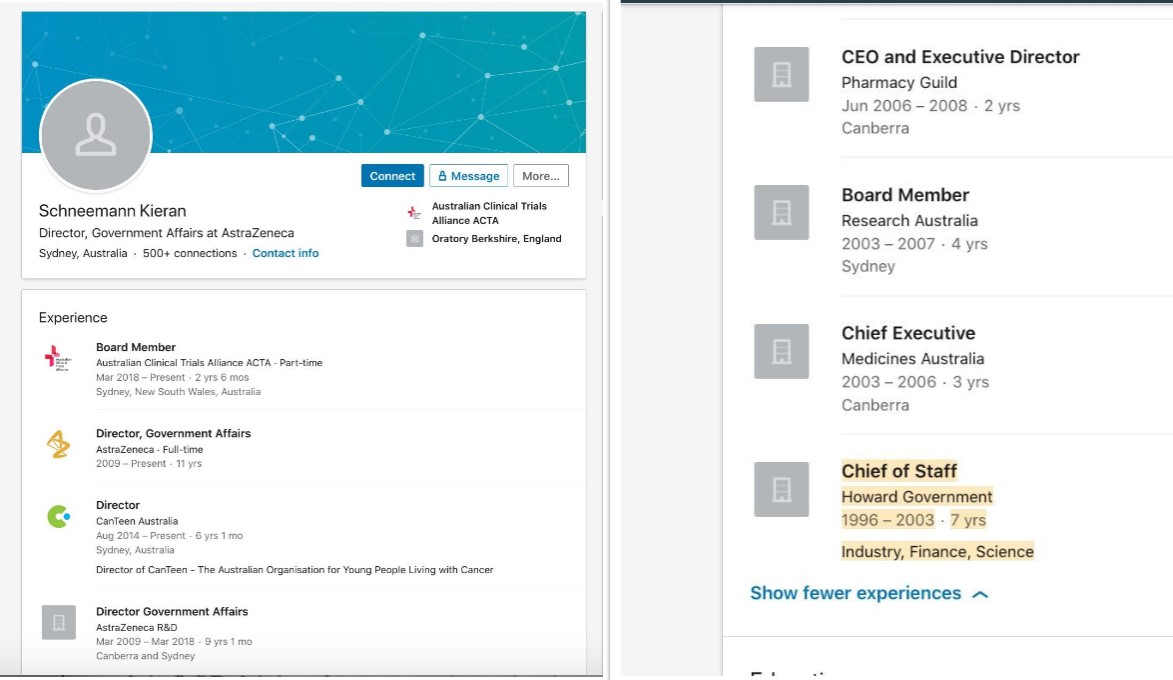Click the locked Message button
Viewport: 1173px width, 680px height.
tap(468, 176)
